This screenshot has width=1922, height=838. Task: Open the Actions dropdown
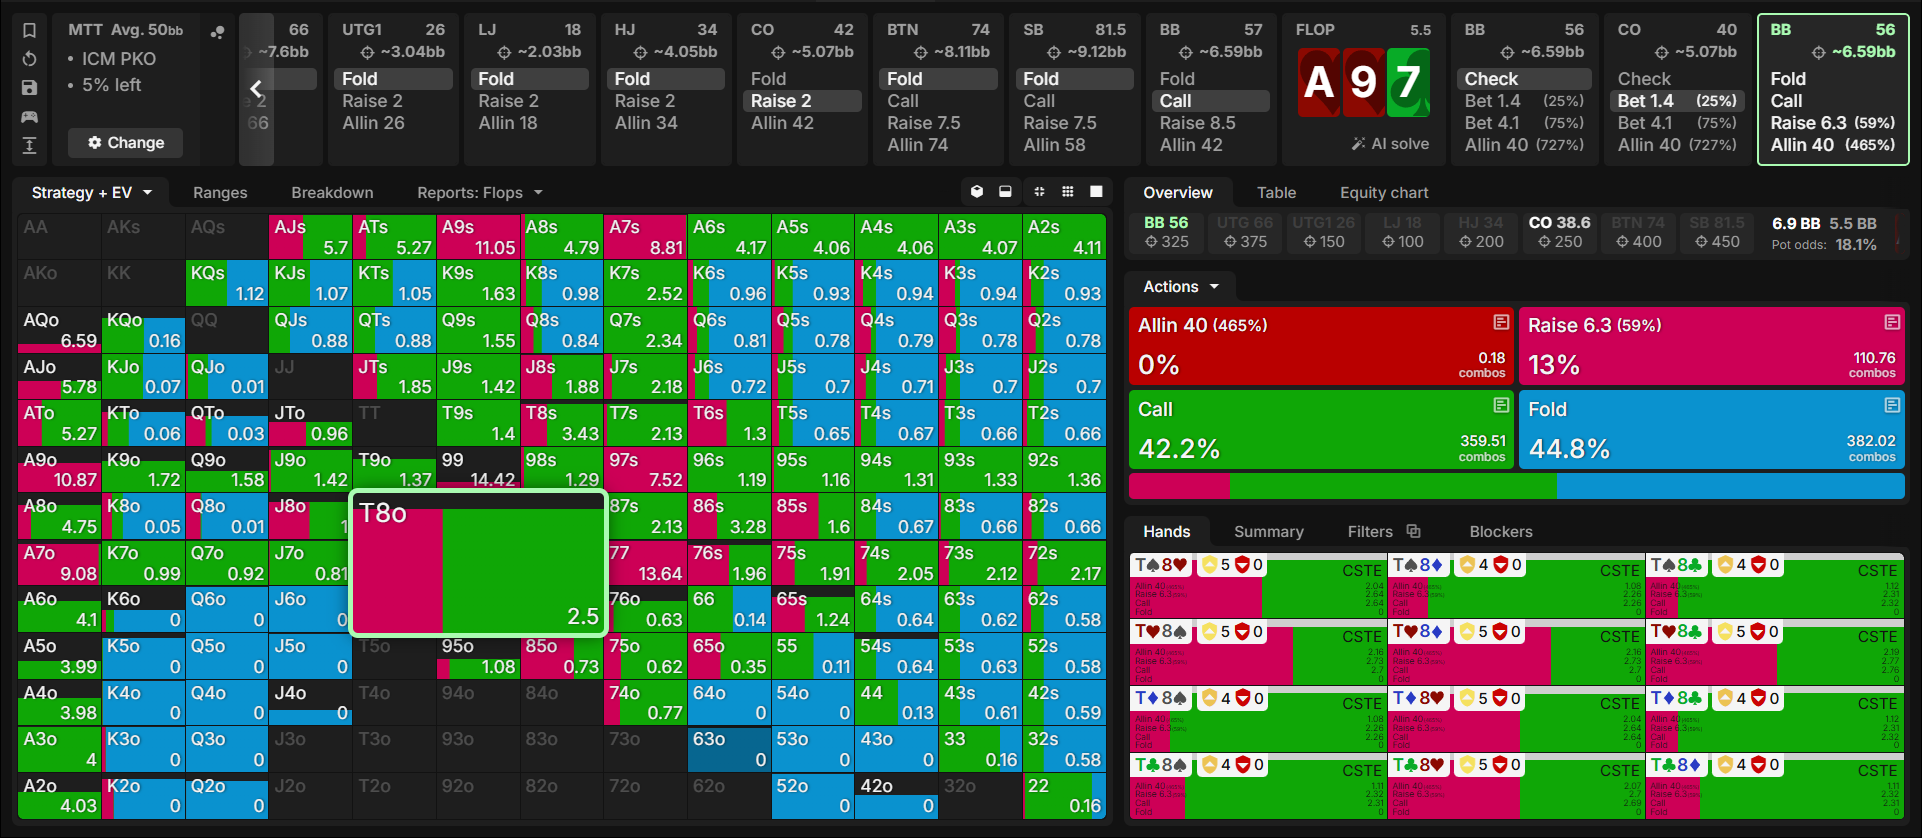[x=1181, y=287]
